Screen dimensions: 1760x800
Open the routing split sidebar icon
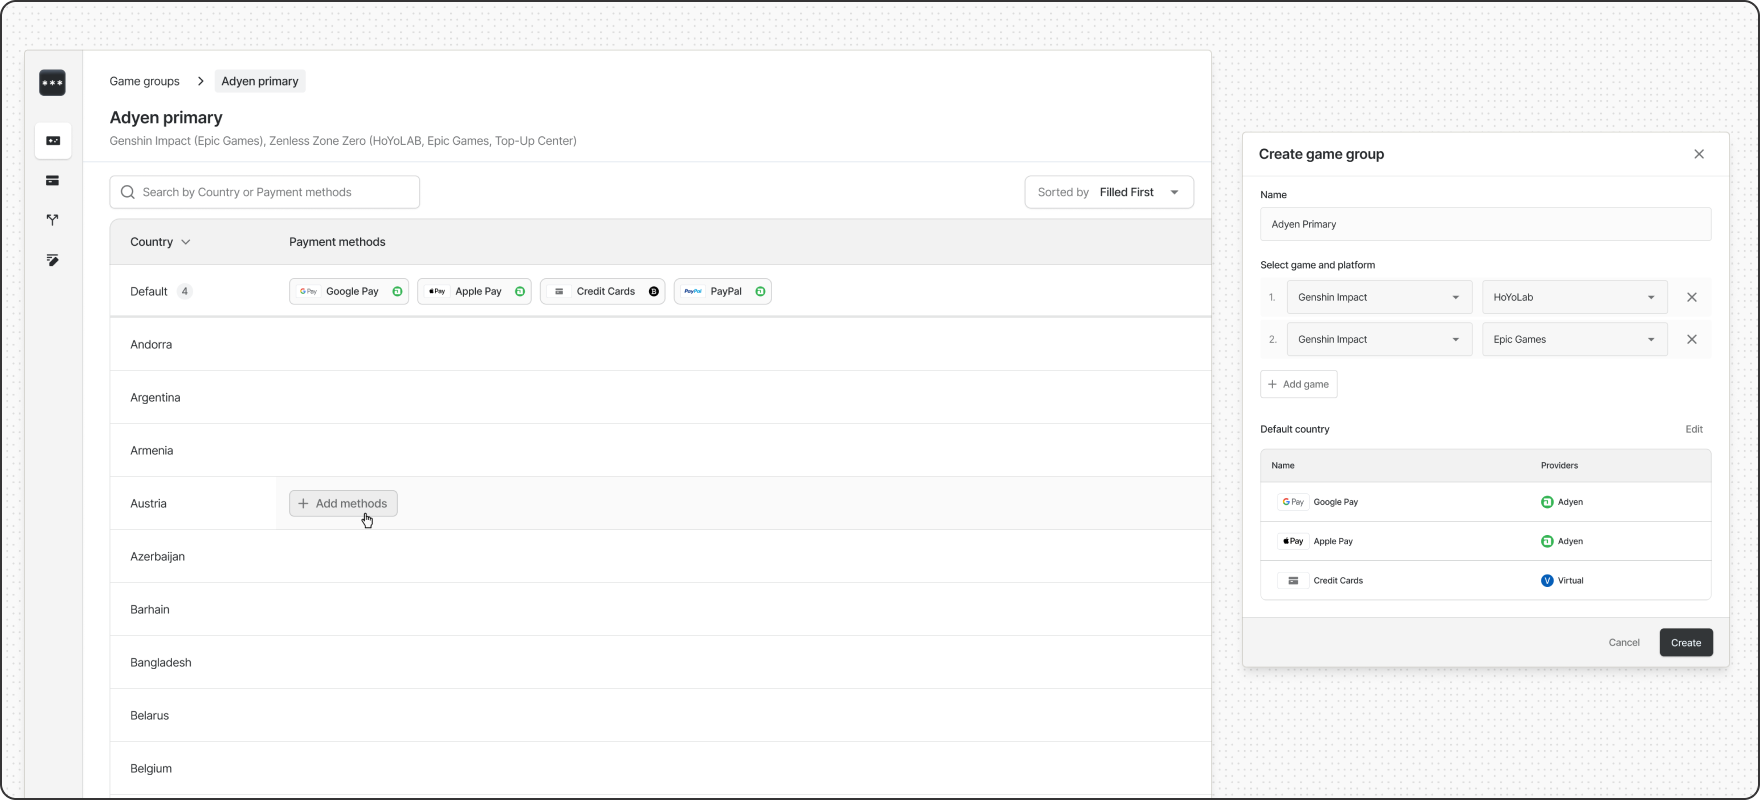(x=53, y=220)
